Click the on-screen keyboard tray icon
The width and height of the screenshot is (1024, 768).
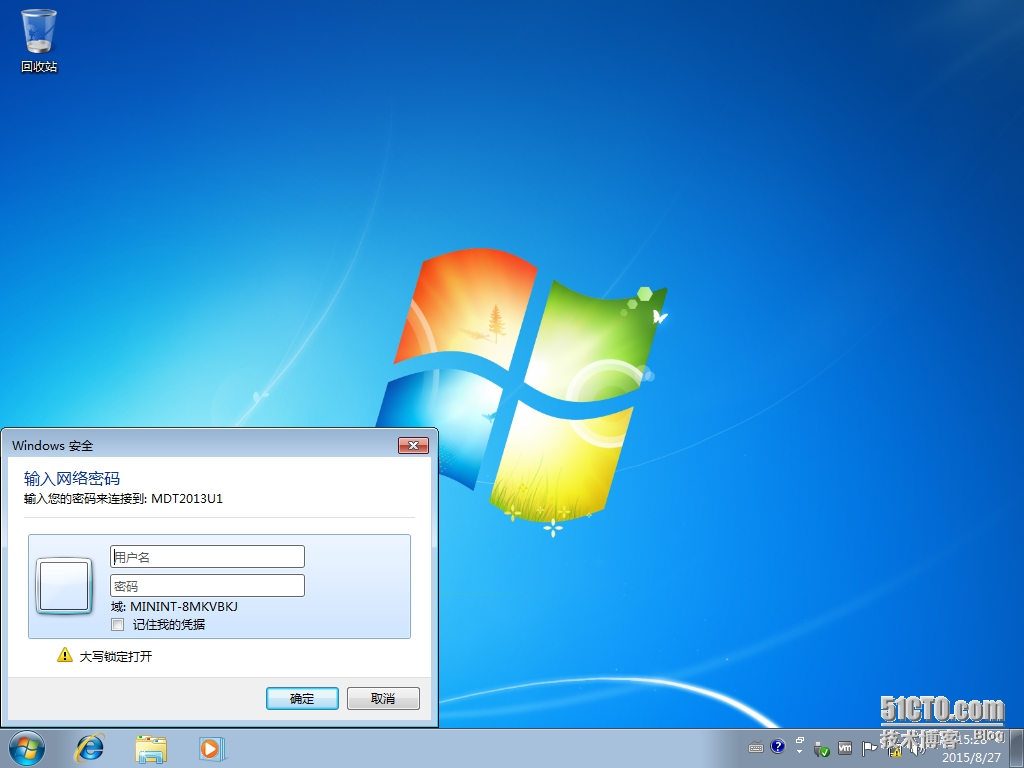(x=756, y=746)
